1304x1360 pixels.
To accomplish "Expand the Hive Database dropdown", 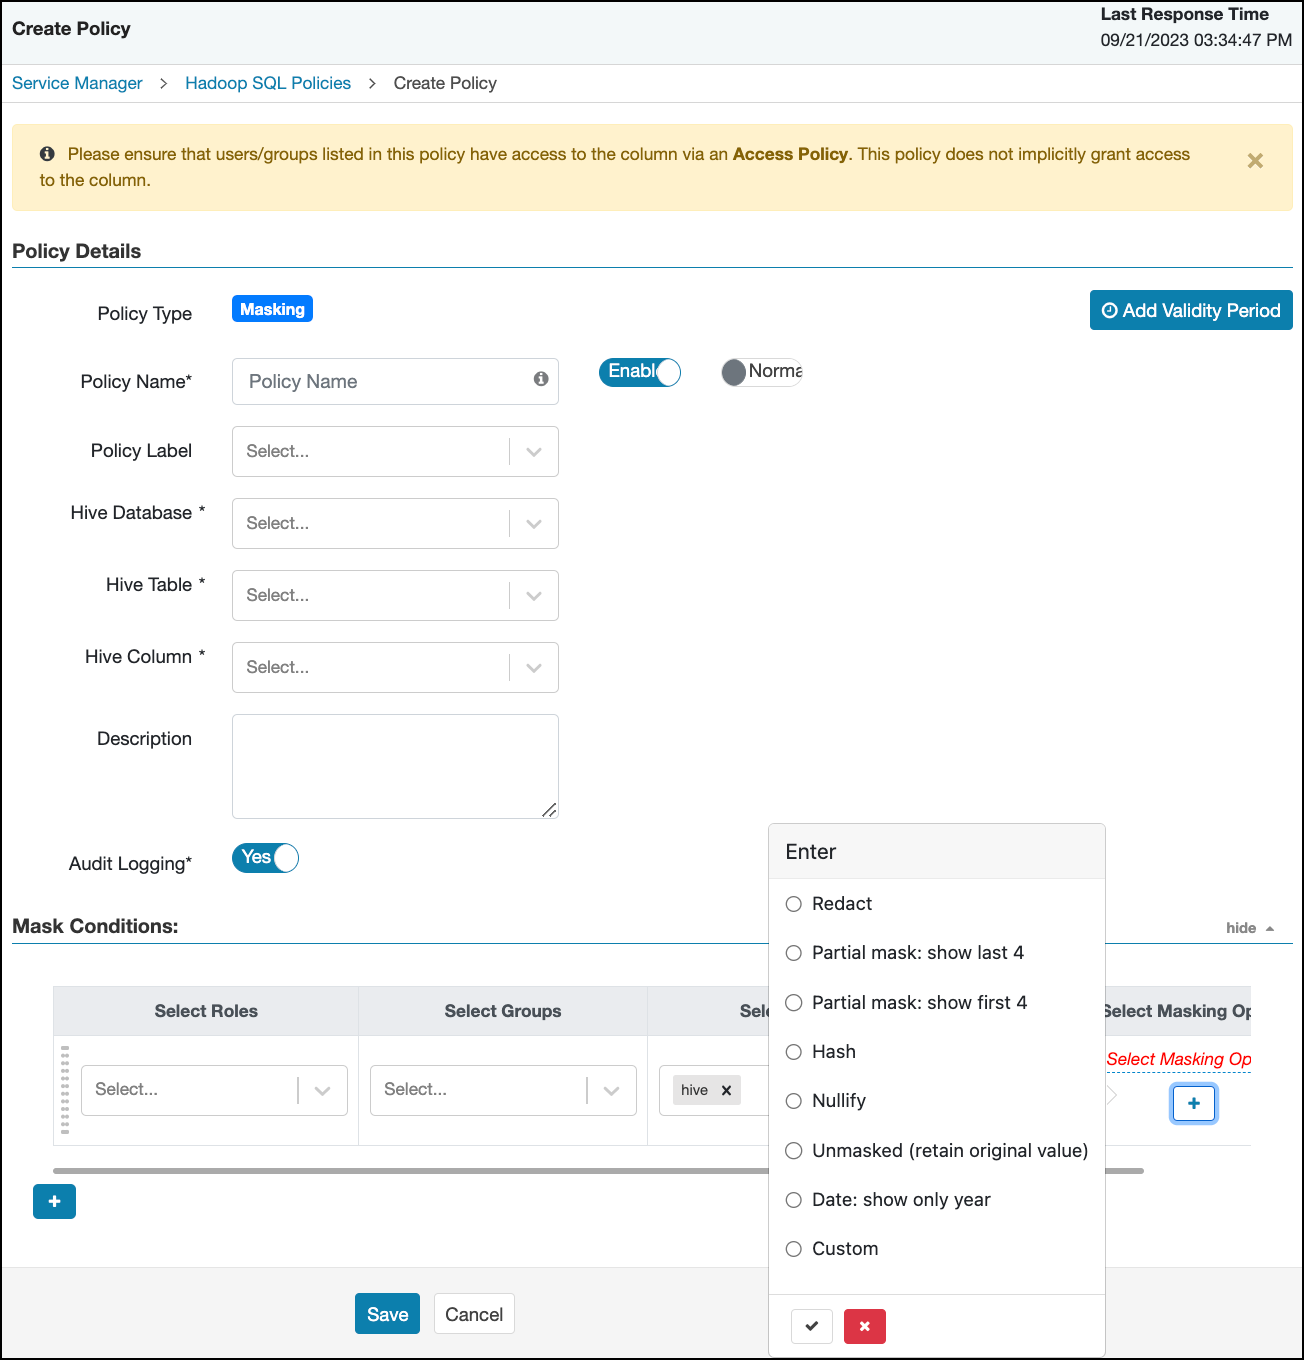I will pyautogui.click(x=395, y=524).
